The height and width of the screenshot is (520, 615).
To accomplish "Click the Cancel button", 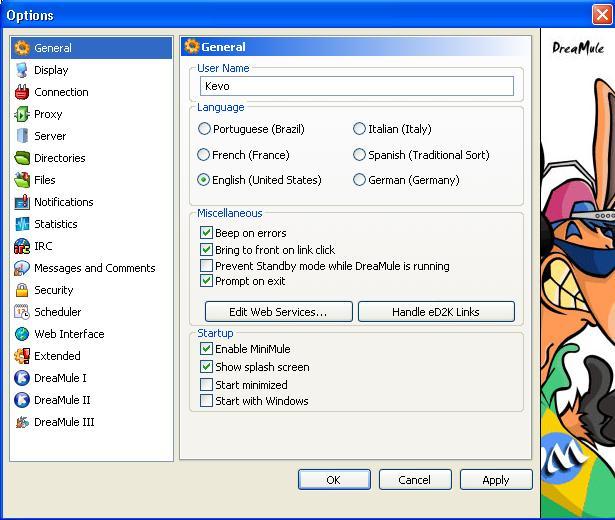I will (x=415, y=480).
